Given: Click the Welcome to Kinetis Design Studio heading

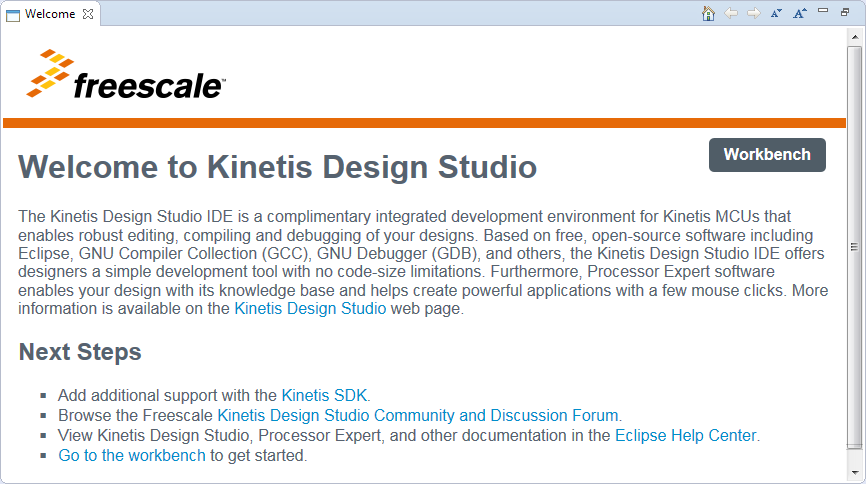Looking at the screenshot, I should [x=277, y=167].
